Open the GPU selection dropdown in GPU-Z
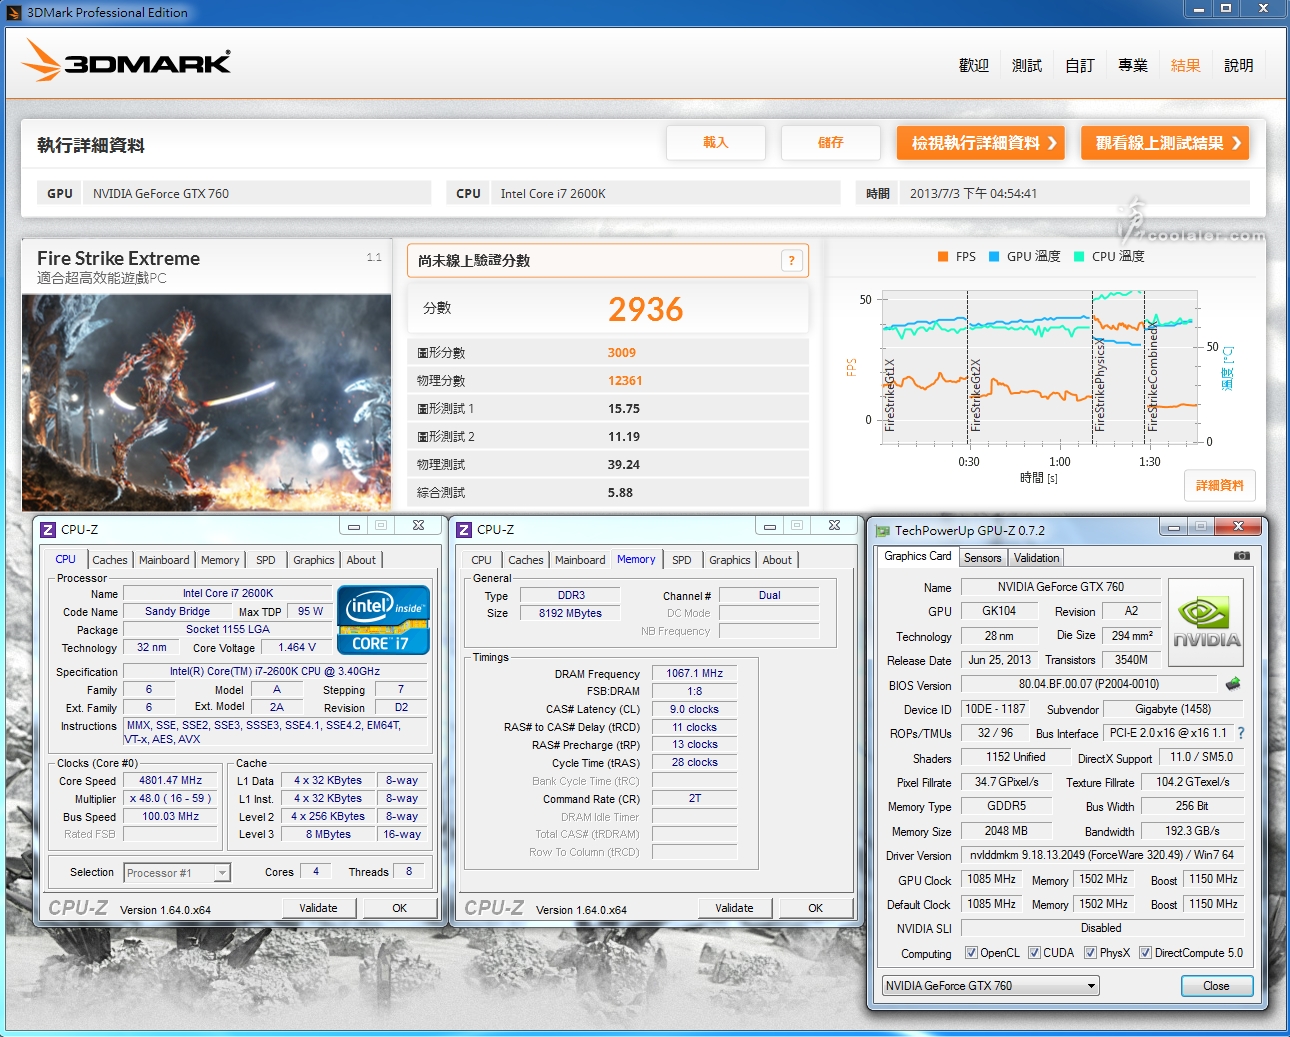Image resolution: width=1290 pixels, height=1037 pixels. point(990,986)
